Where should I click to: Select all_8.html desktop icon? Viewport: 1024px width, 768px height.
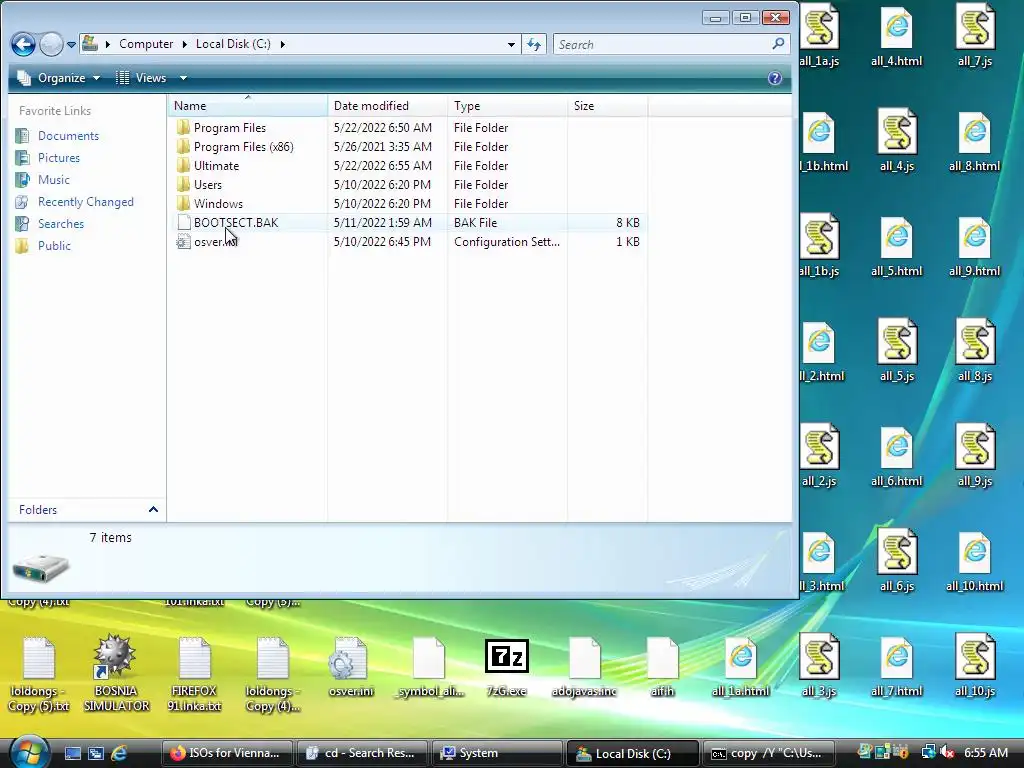pos(974,141)
